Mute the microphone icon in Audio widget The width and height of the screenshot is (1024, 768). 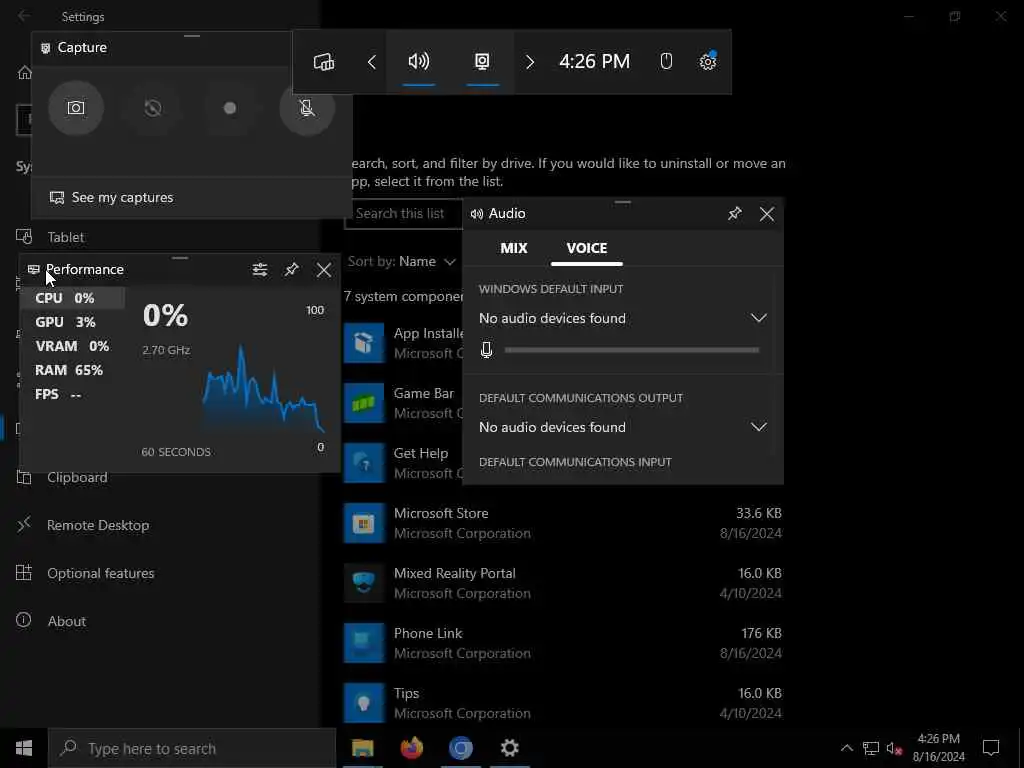tap(486, 350)
